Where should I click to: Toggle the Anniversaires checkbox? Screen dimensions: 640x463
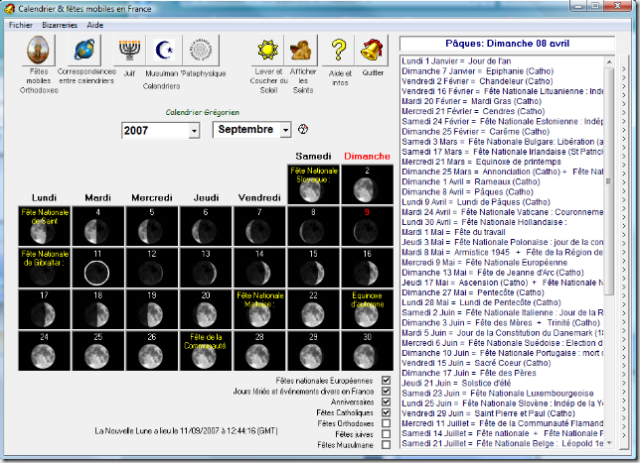[386, 402]
